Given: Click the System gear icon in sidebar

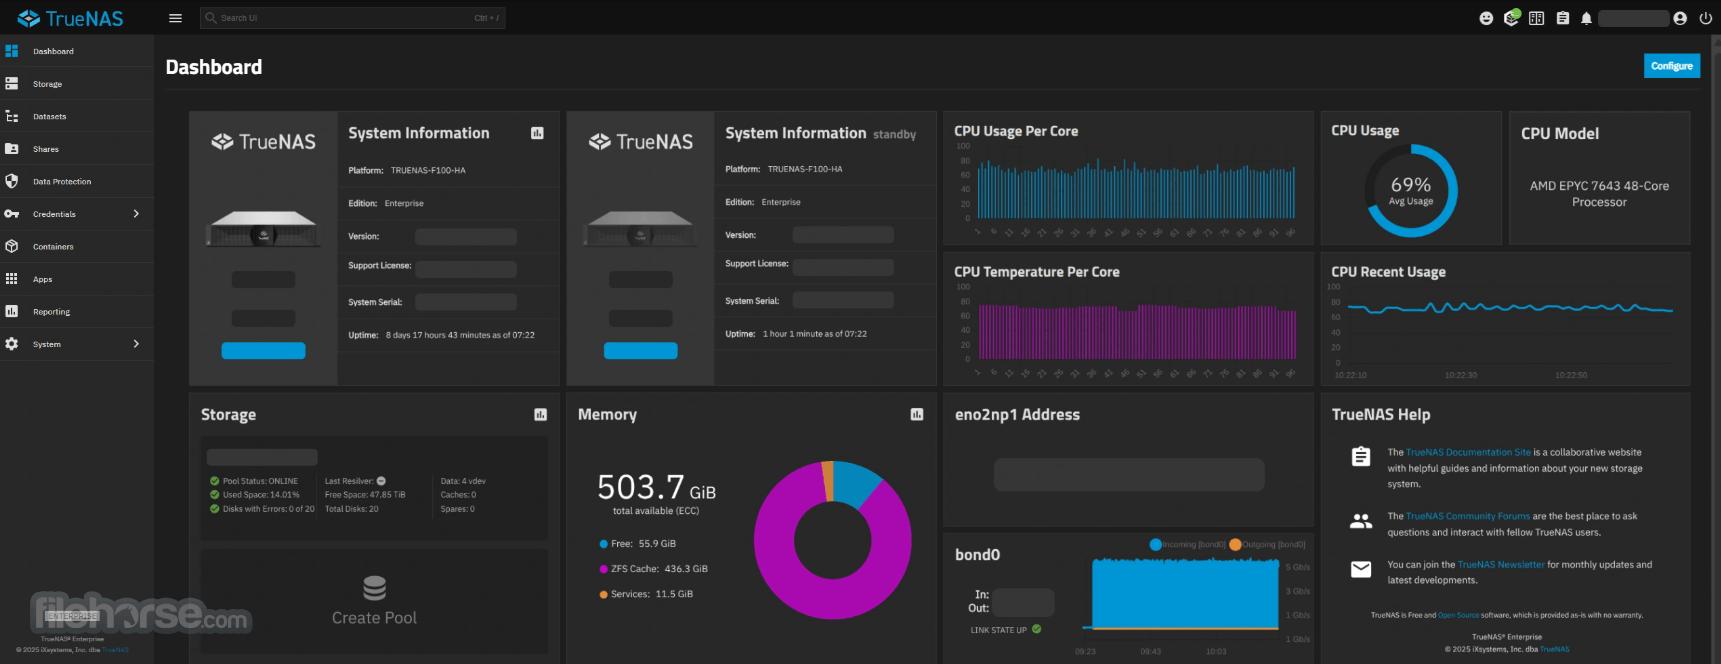Looking at the screenshot, I should (12, 344).
